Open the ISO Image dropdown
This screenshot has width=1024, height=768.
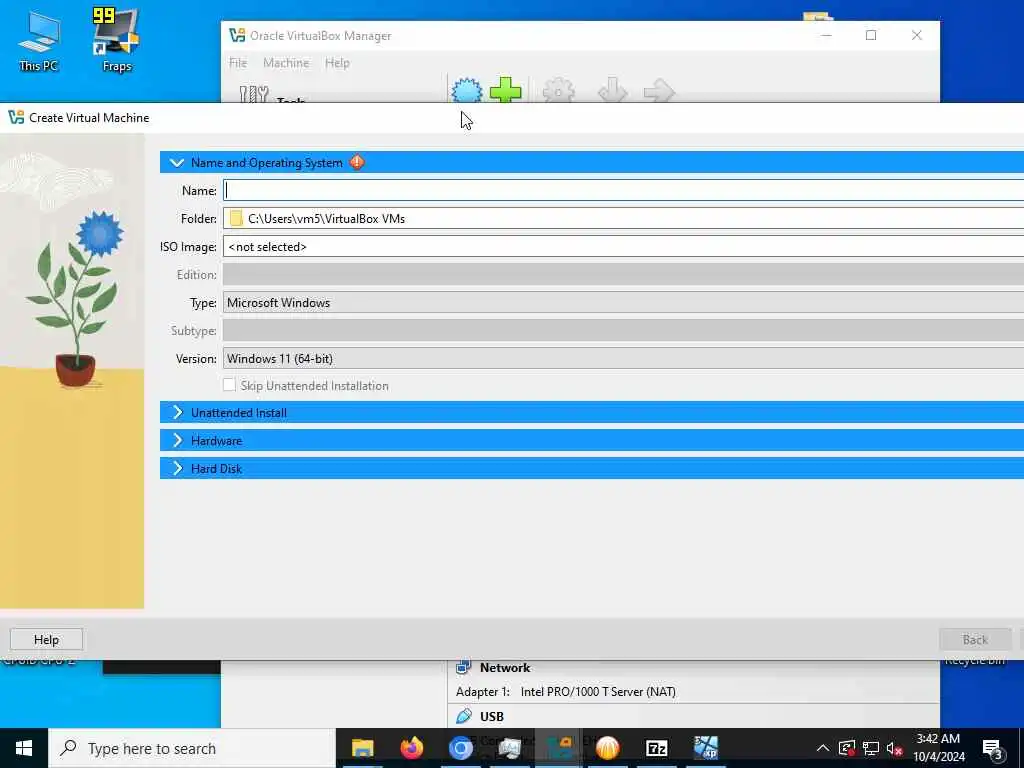623,246
